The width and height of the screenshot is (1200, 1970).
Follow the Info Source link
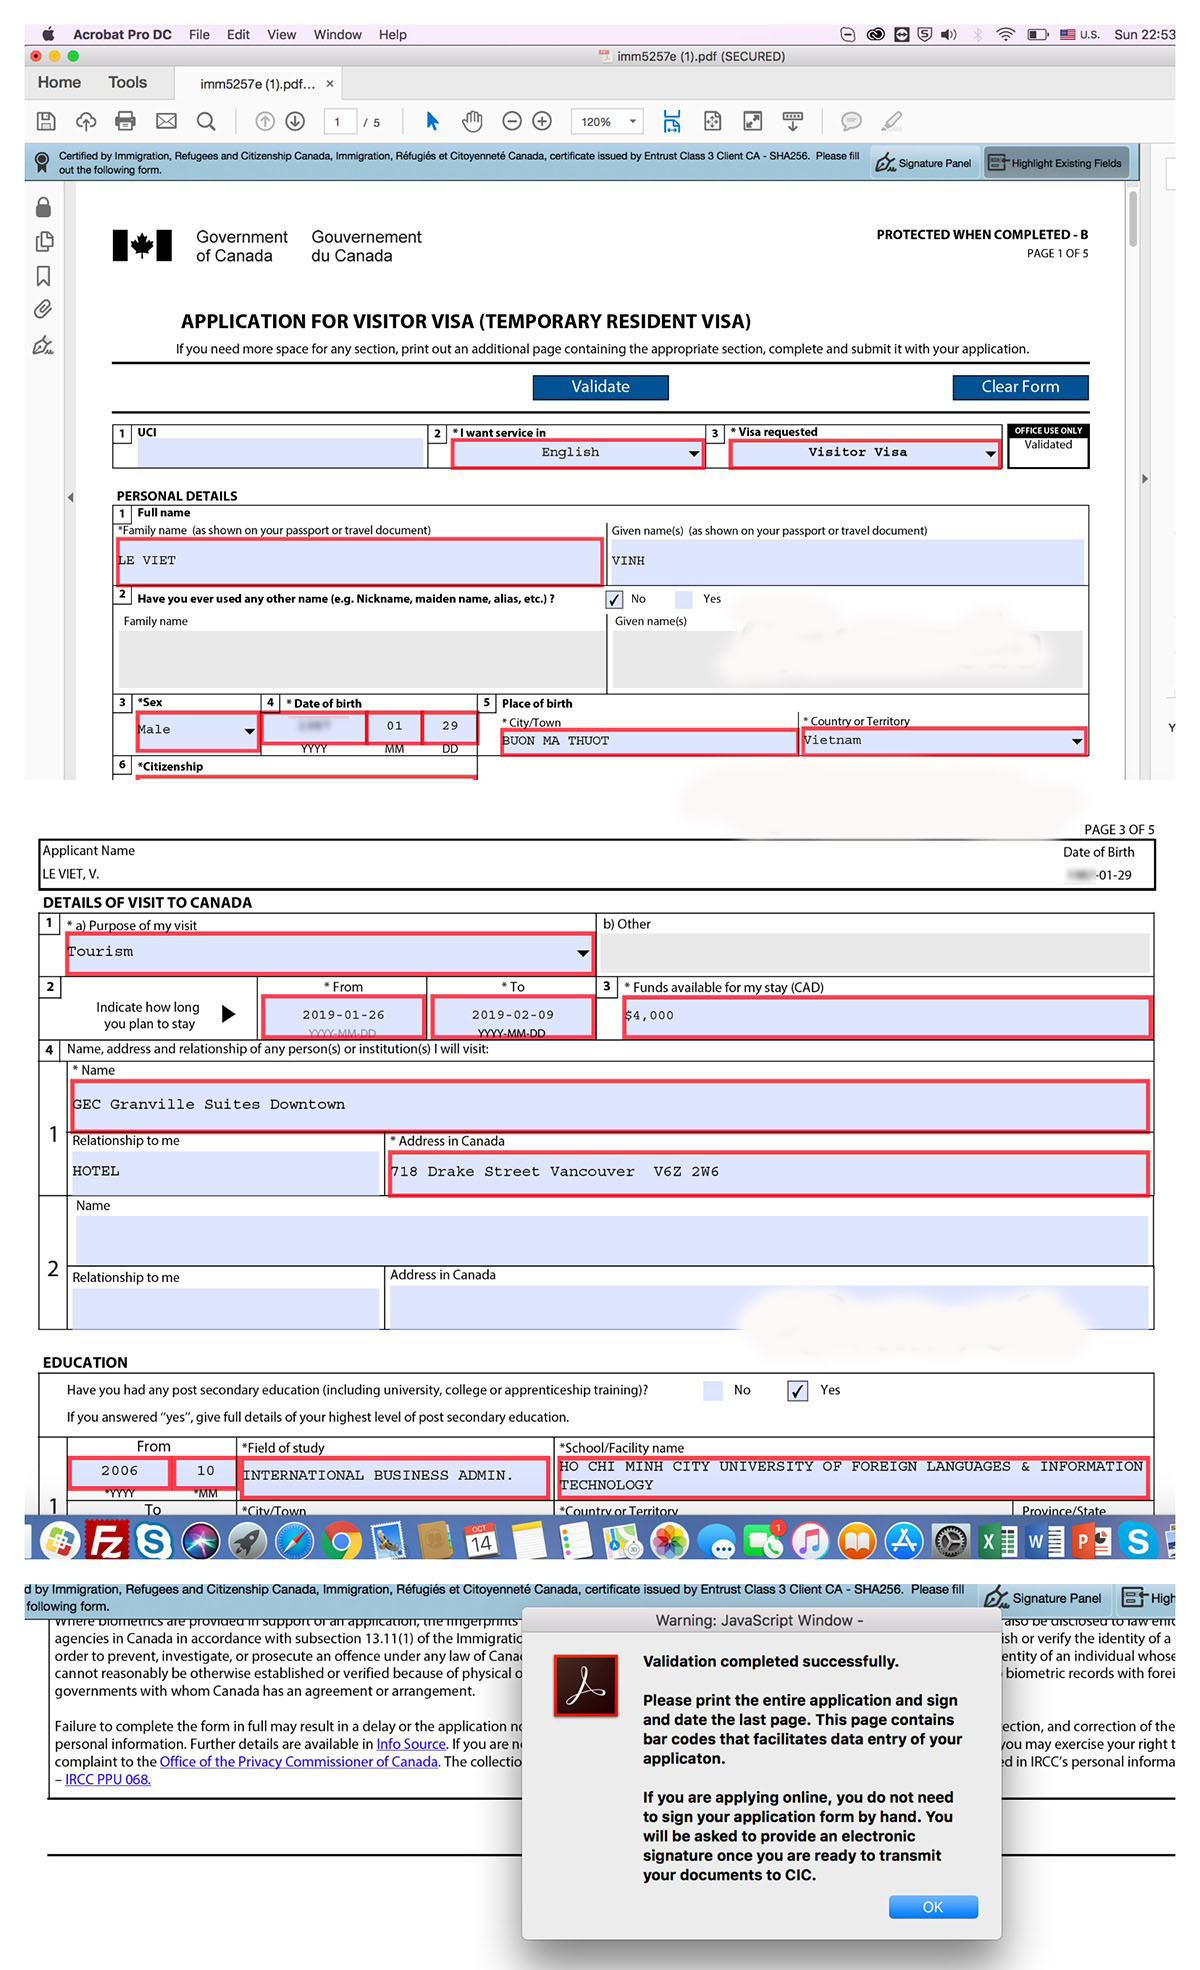[411, 1744]
